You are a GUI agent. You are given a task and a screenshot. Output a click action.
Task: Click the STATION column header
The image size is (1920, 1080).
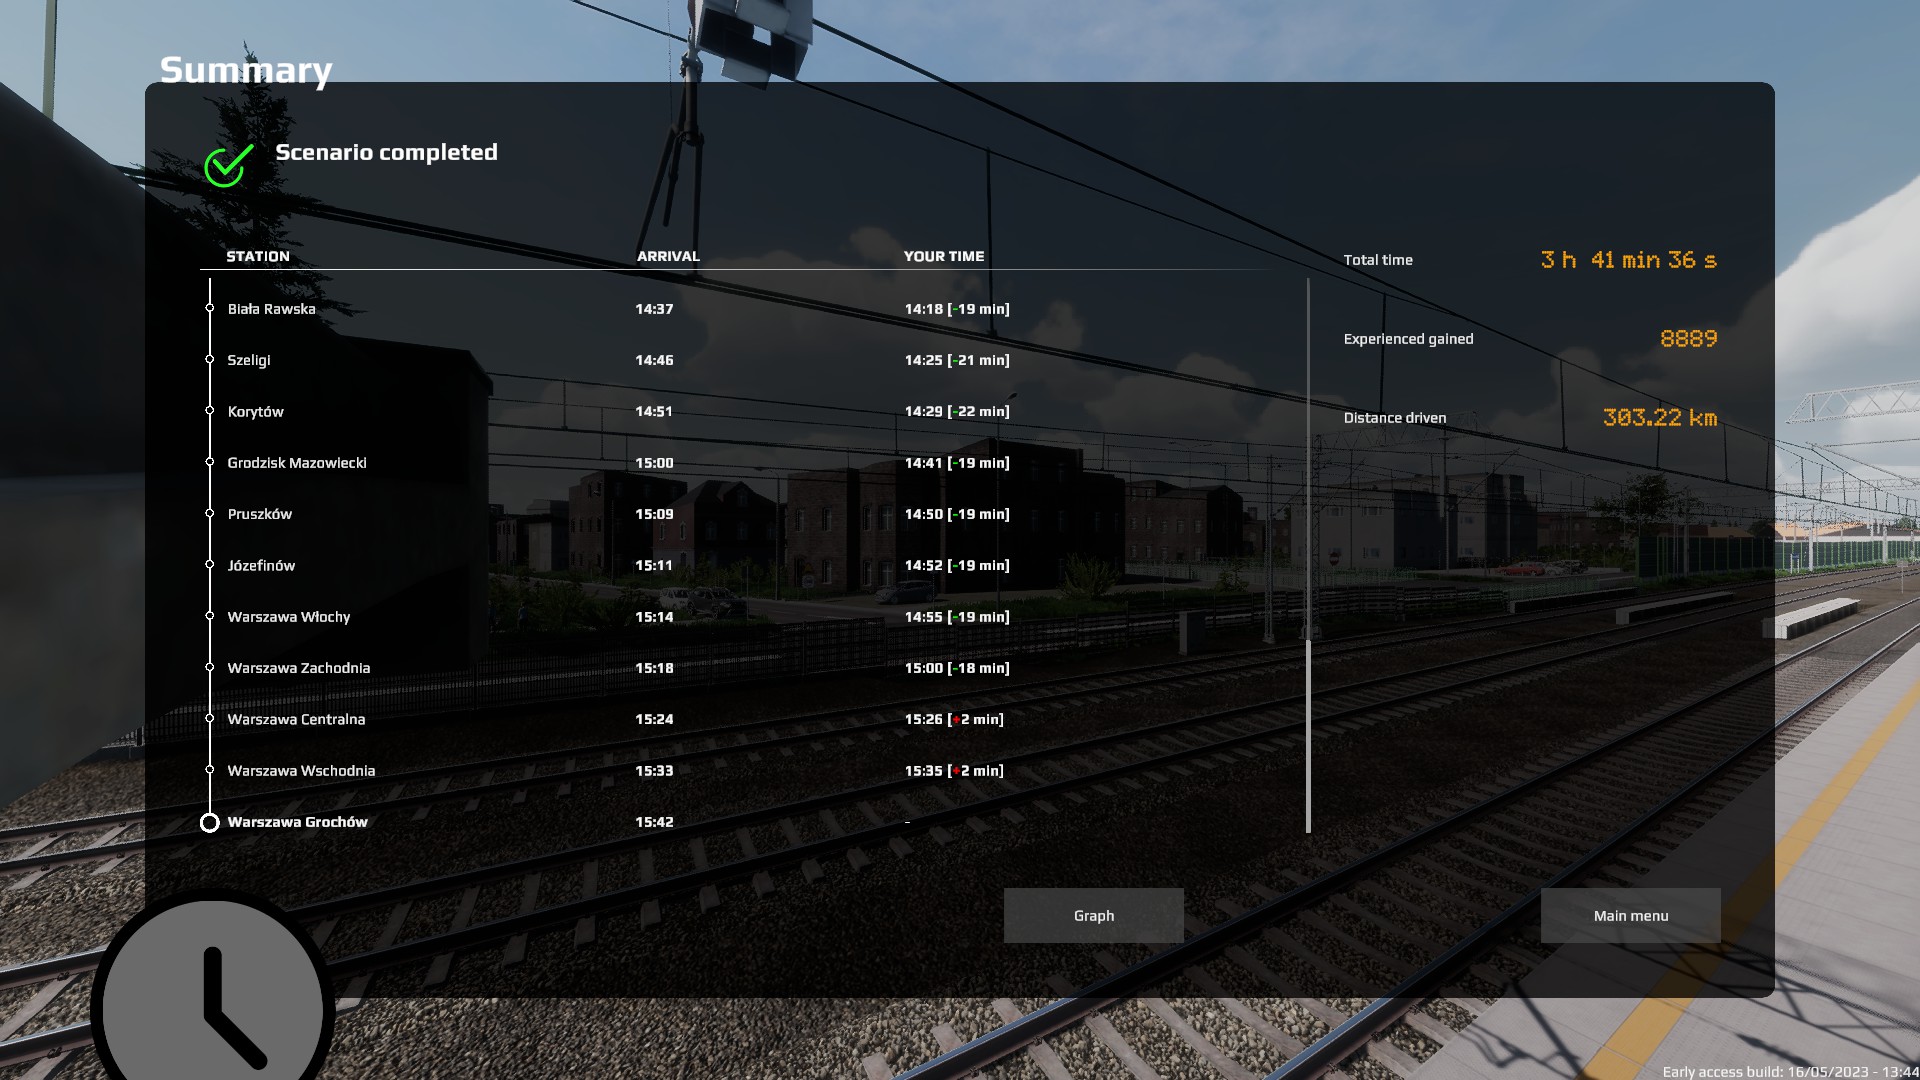[x=258, y=256]
